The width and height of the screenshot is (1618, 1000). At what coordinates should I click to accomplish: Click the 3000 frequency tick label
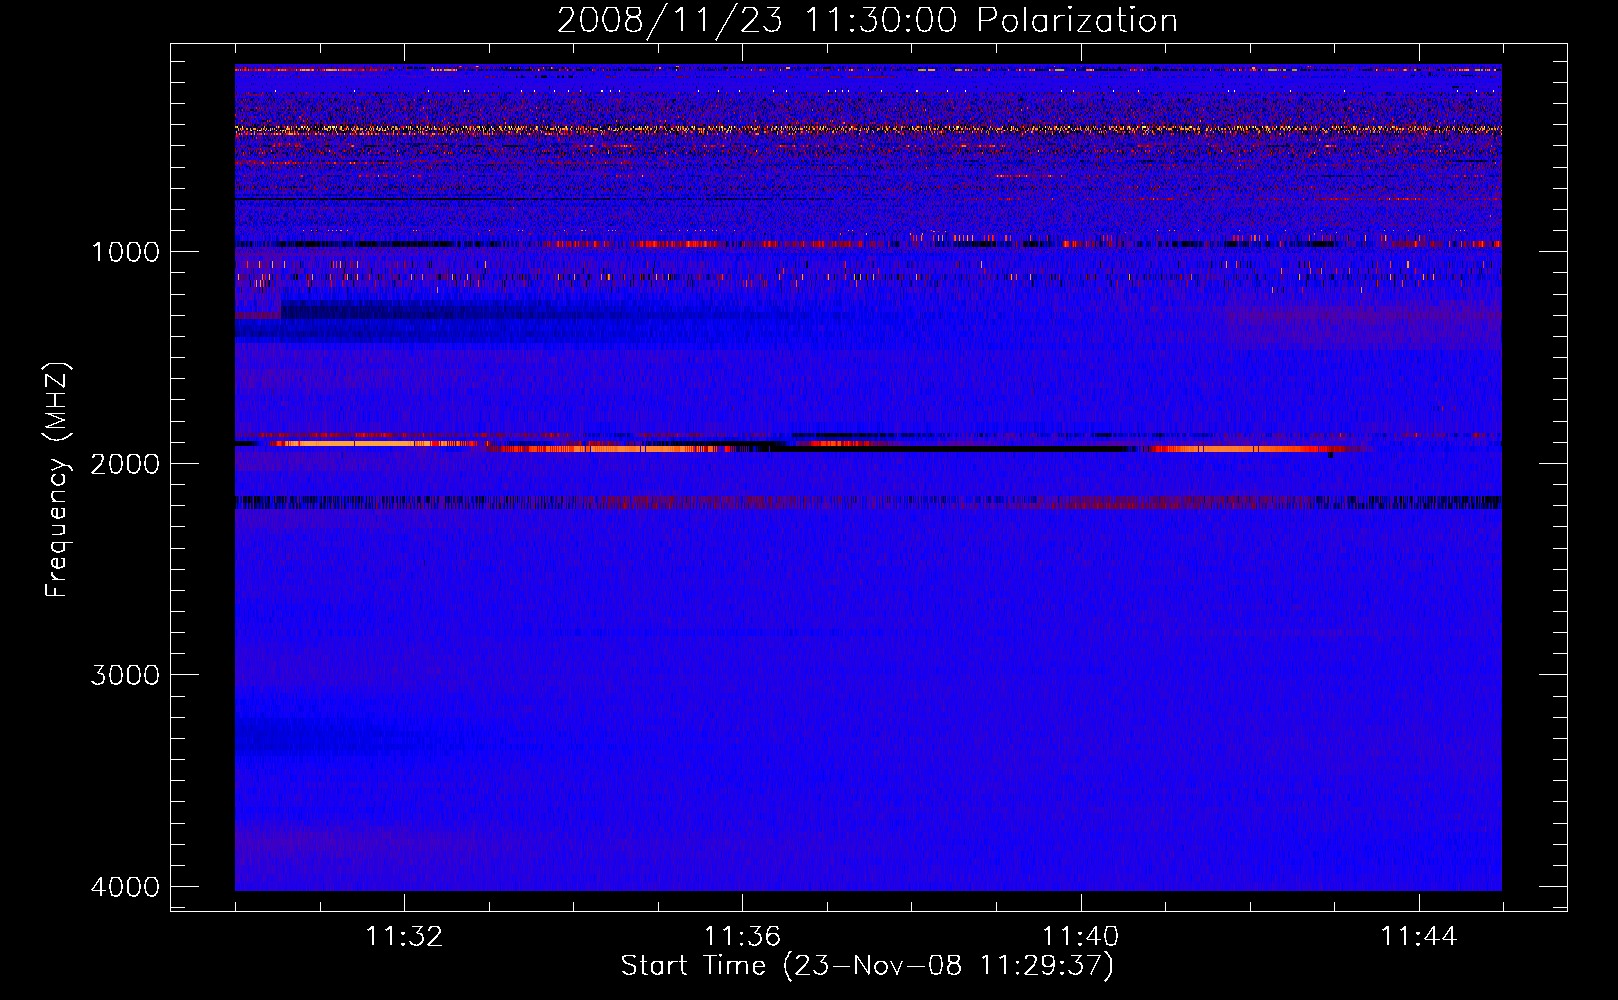pos(126,675)
